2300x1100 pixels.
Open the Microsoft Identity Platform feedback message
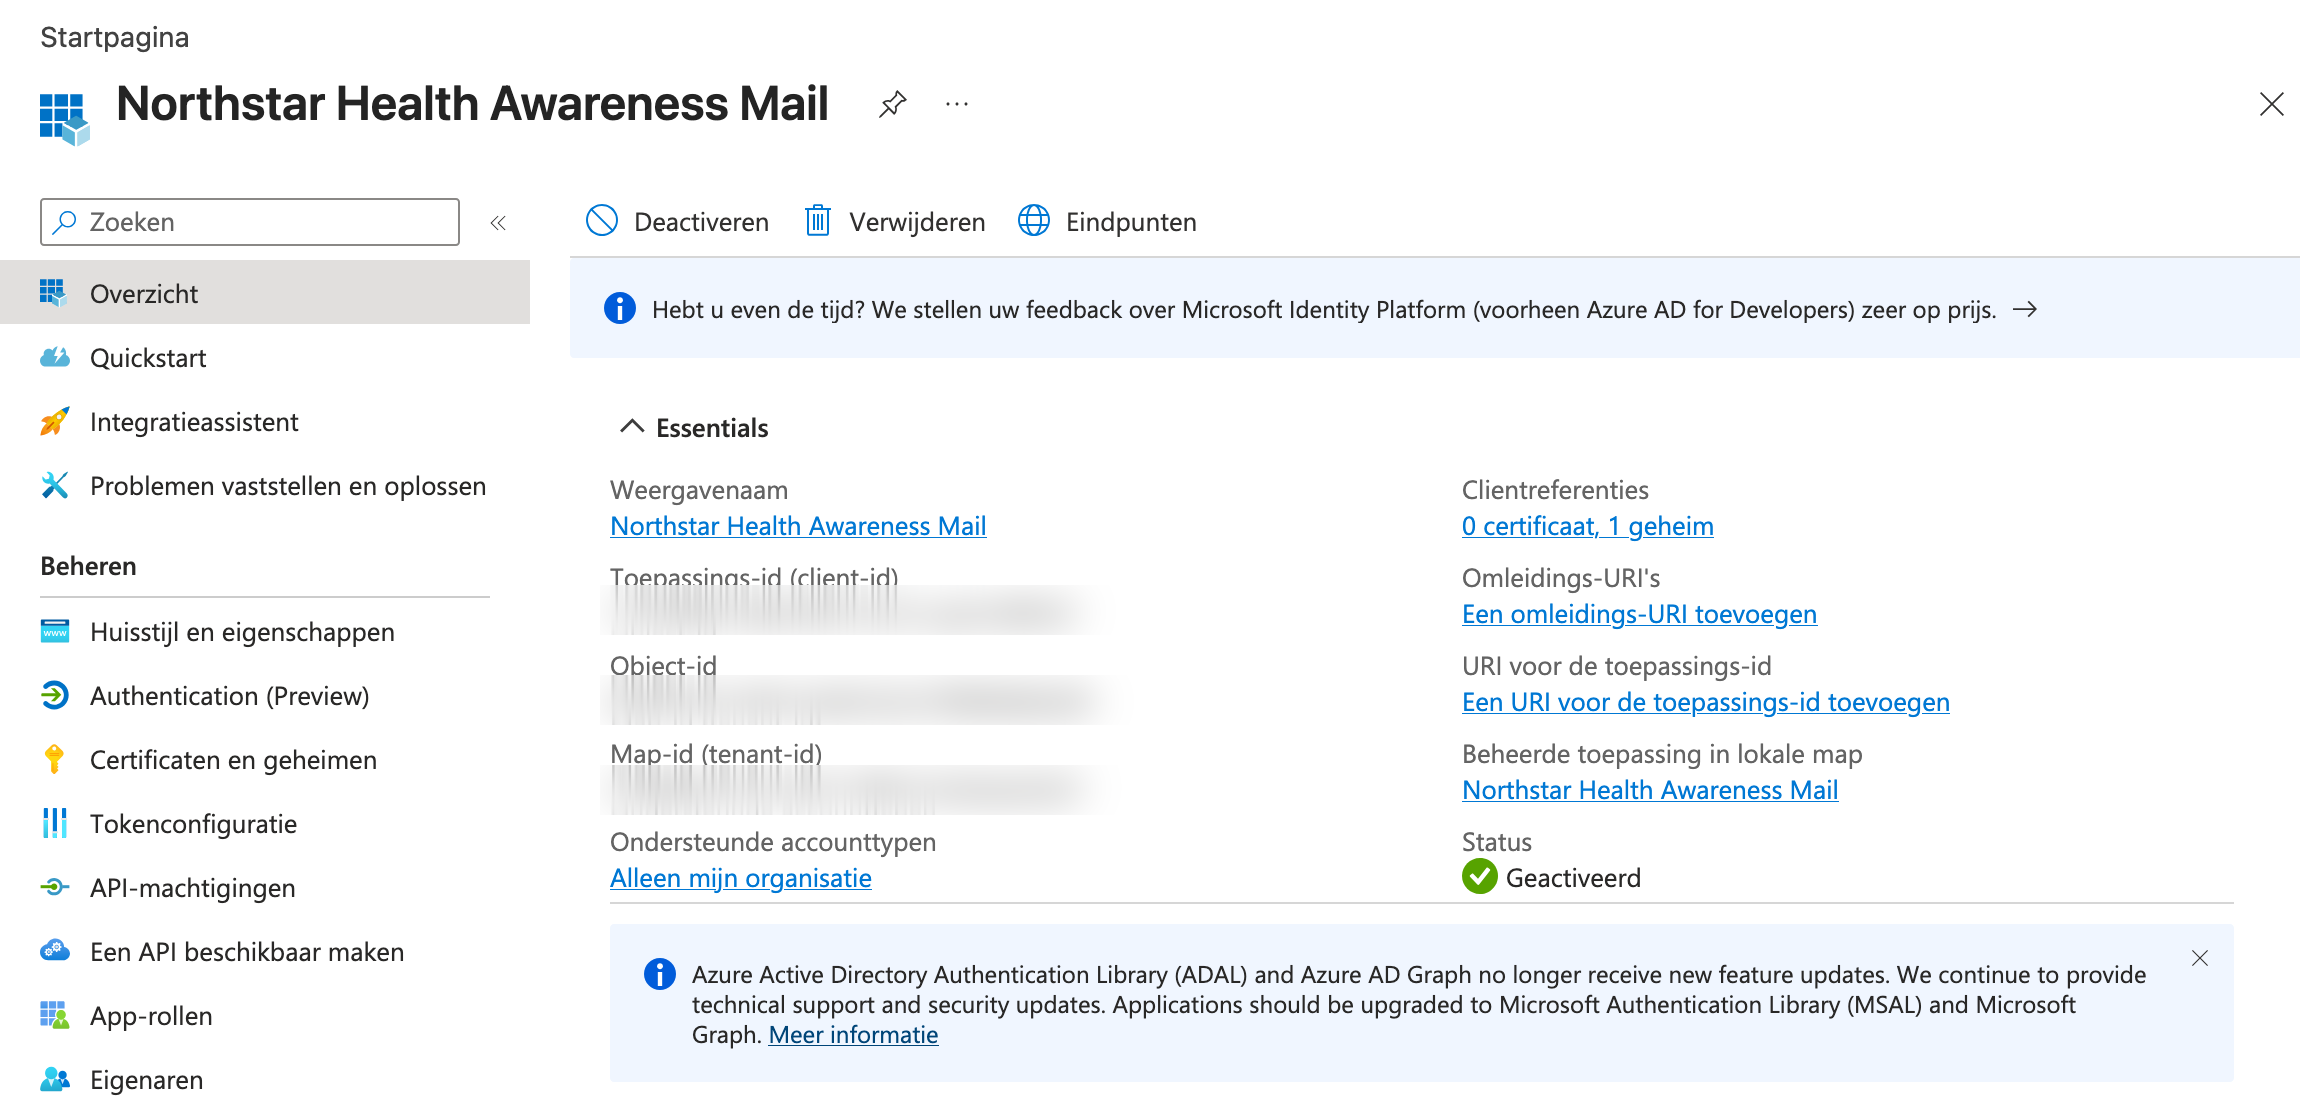(1324, 310)
